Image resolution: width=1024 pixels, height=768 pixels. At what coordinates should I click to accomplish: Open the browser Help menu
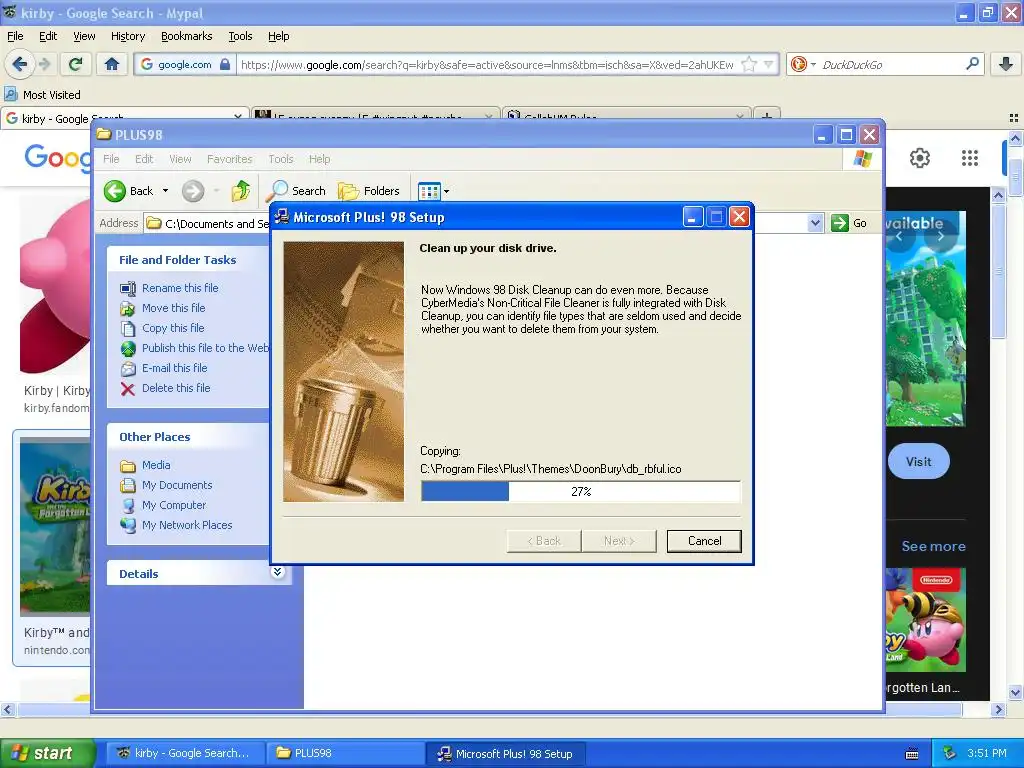coord(278,36)
